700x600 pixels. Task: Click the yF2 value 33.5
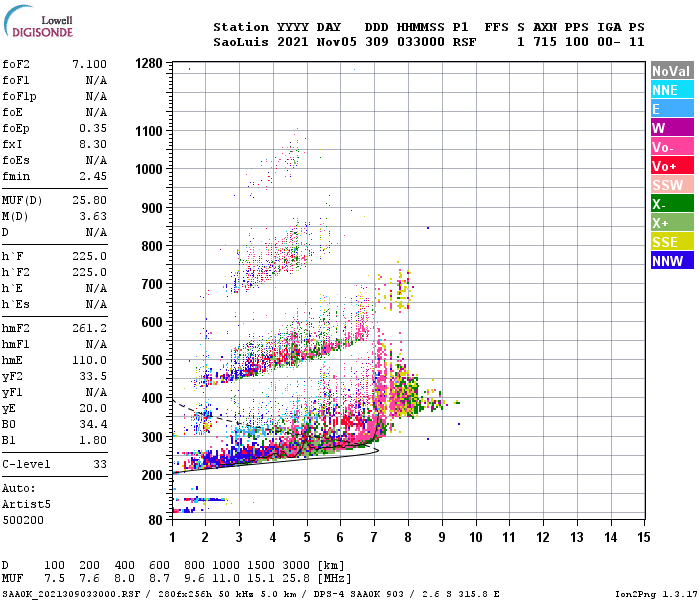pos(93,376)
